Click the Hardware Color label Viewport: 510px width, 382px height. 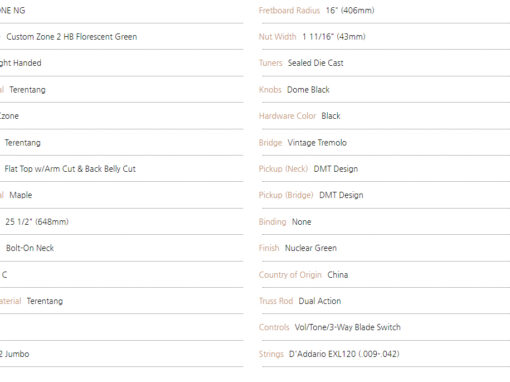(x=287, y=116)
